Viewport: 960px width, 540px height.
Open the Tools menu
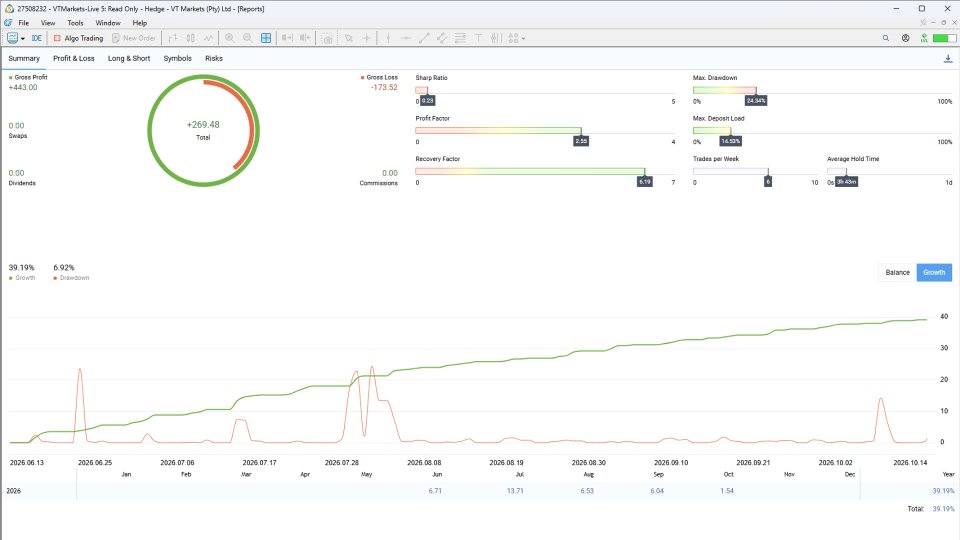click(75, 23)
